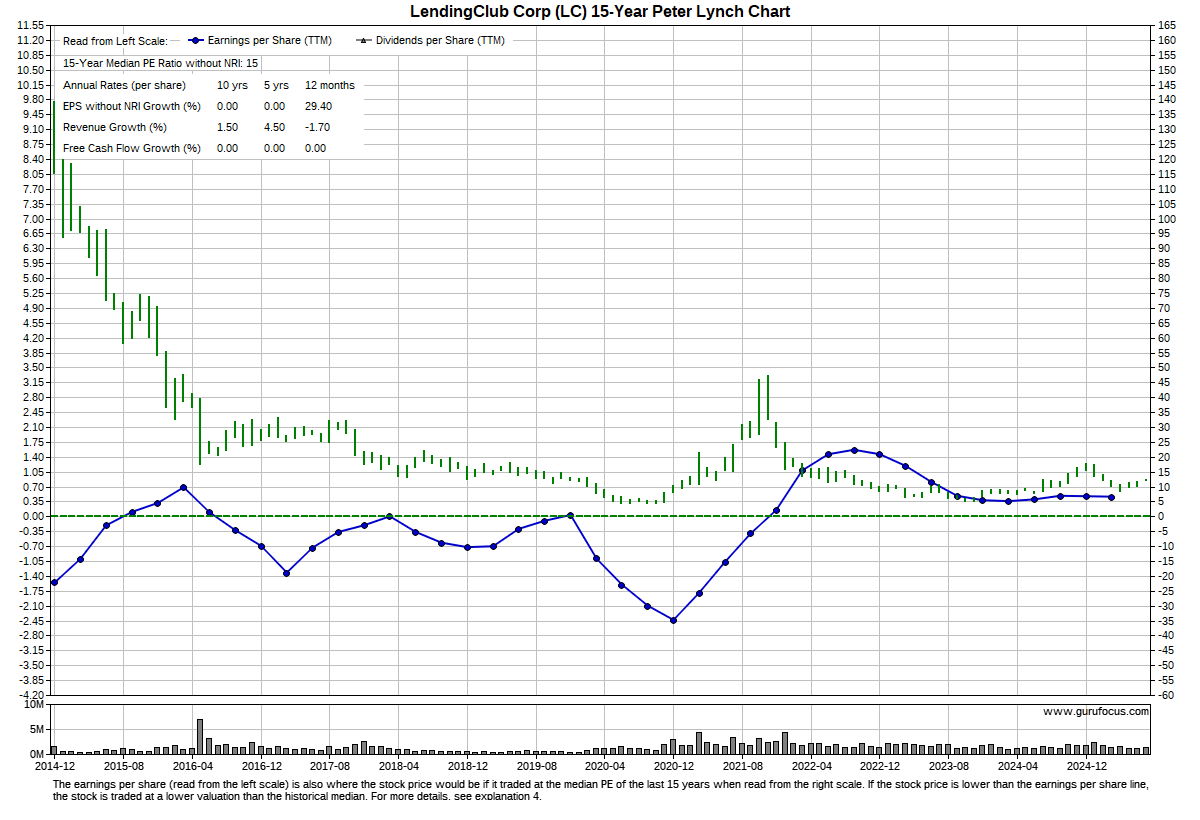Screen dimensions: 1200x820
Task: Click the 2014-12 date label
Action: click(x=55, y=766)
